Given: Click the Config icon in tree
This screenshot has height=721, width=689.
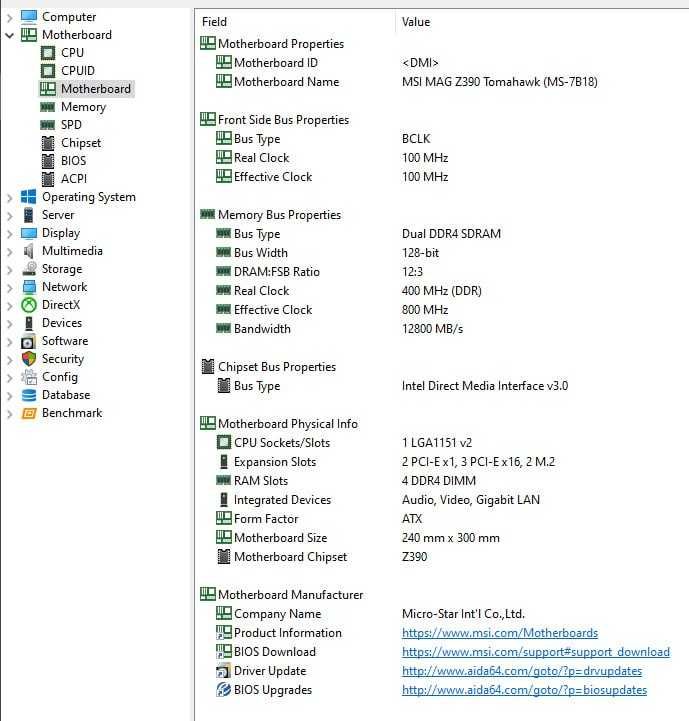Looking at the screenshot, I should pos(29,377).
